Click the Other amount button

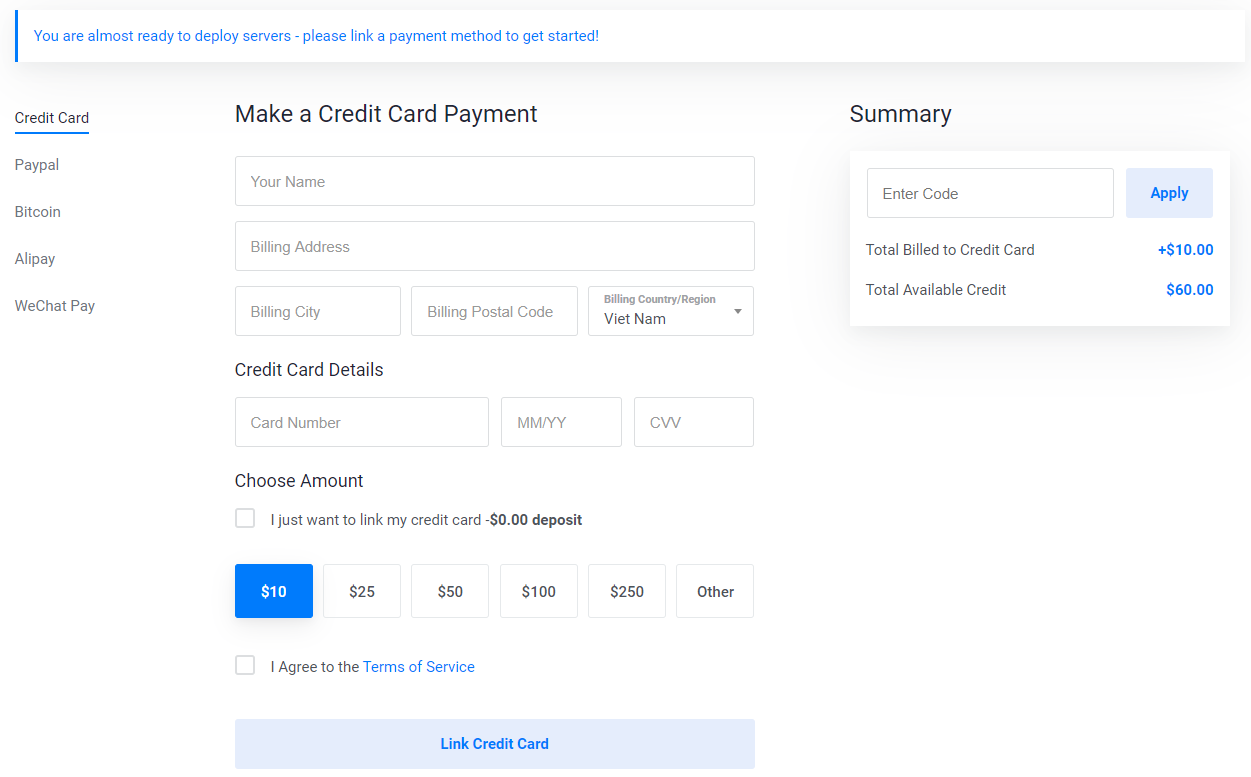pos(715,591)
